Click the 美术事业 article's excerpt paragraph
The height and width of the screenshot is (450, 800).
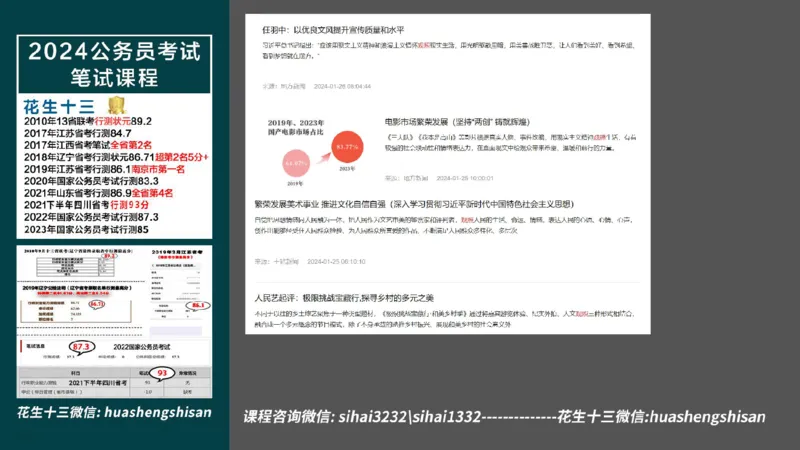443,225
